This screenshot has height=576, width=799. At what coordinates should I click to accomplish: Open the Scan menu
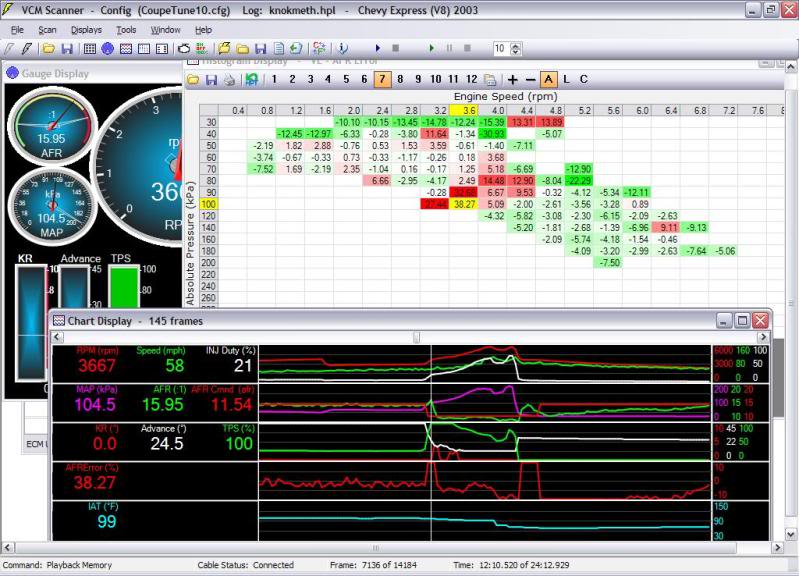pyautogui.click(x=47, y=30)
